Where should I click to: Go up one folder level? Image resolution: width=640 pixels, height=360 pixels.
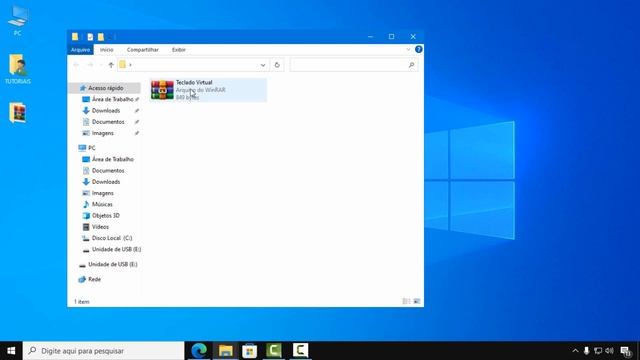(111, 65)
